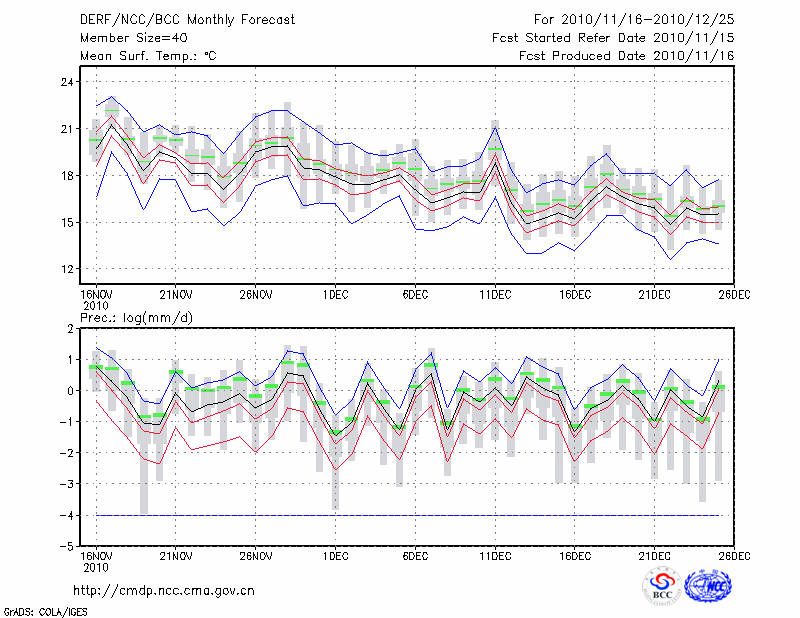Click 11DEC on the temperature chart axis

coord(495,295)
